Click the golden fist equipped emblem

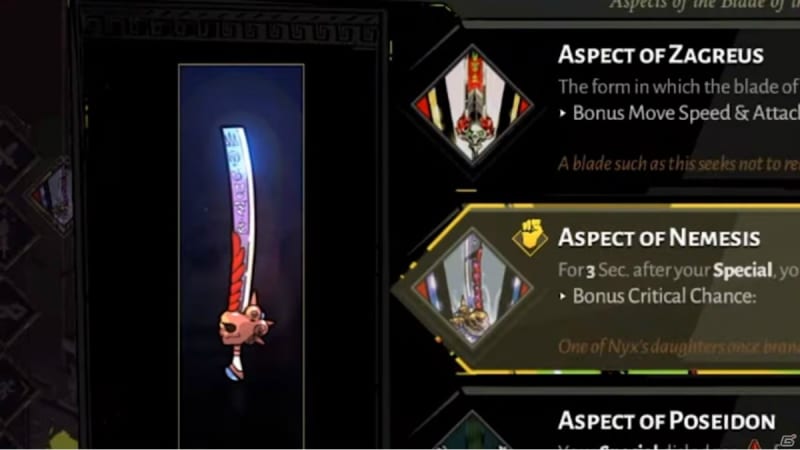[530, 237]
